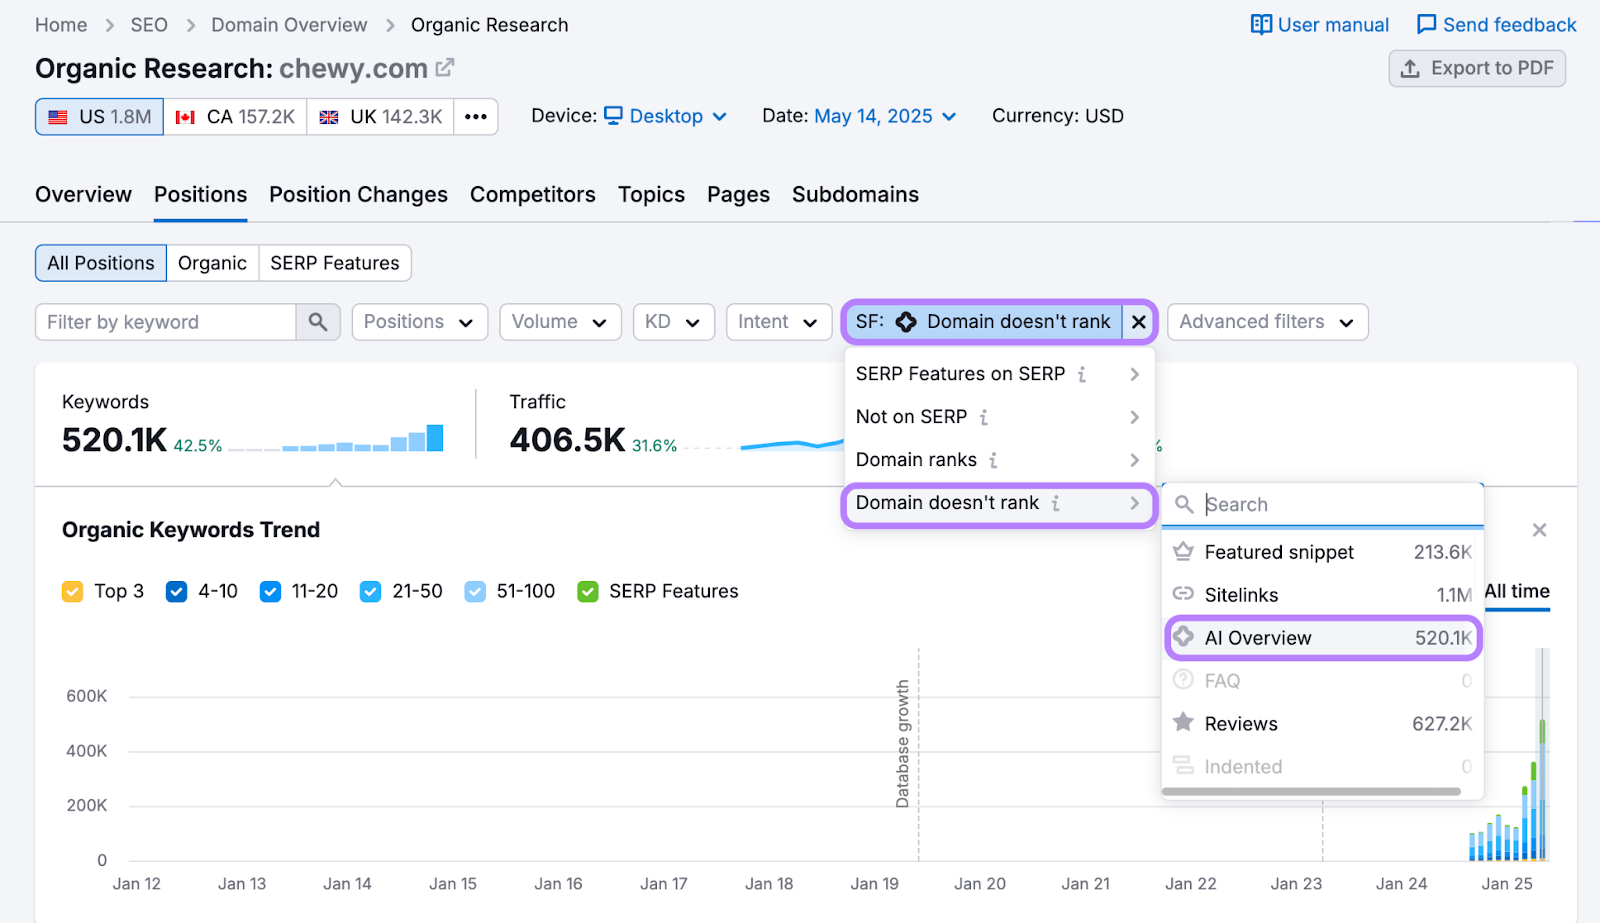Disable the SERP Features checkbox

pyautogui.click(x=587, y=591)
